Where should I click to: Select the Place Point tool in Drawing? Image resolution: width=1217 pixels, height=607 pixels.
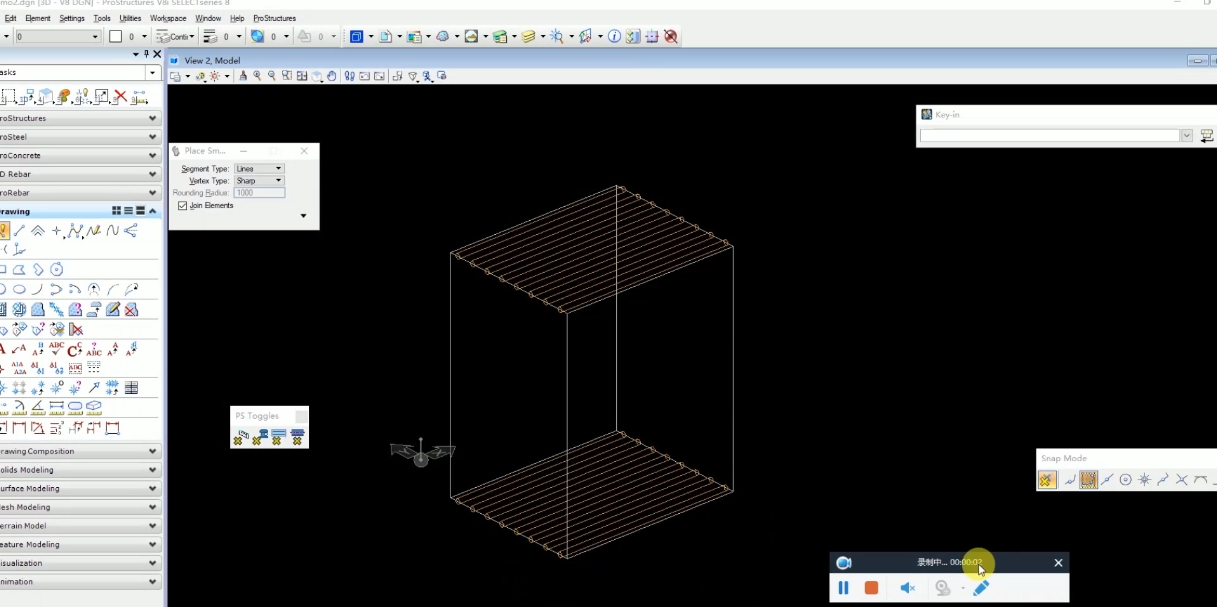[56, 231]
